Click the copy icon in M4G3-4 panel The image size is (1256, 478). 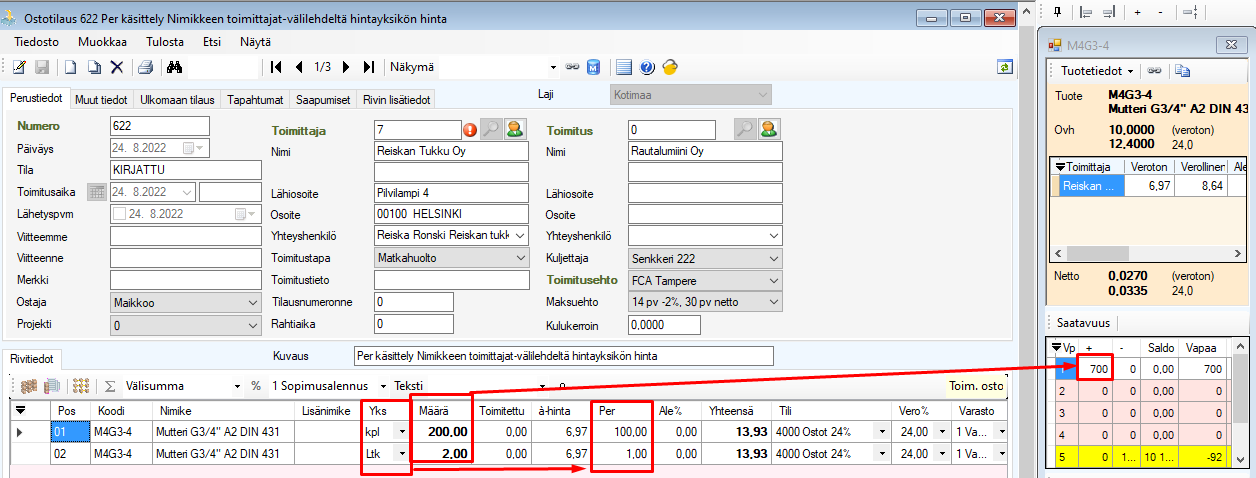click(x=1182, y=71)
